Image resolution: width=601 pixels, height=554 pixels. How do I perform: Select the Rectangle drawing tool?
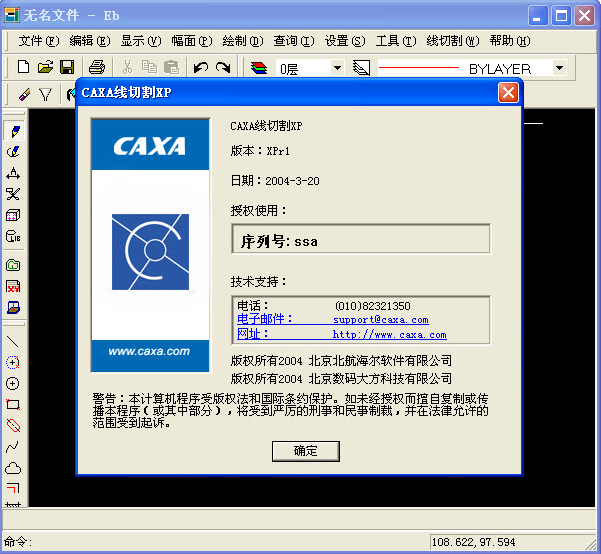[x=13, y=404]
